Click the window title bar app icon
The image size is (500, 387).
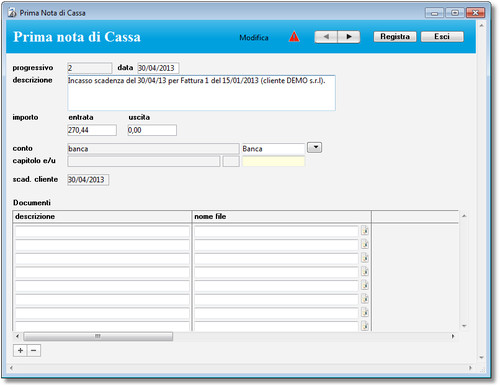[12, 13]
